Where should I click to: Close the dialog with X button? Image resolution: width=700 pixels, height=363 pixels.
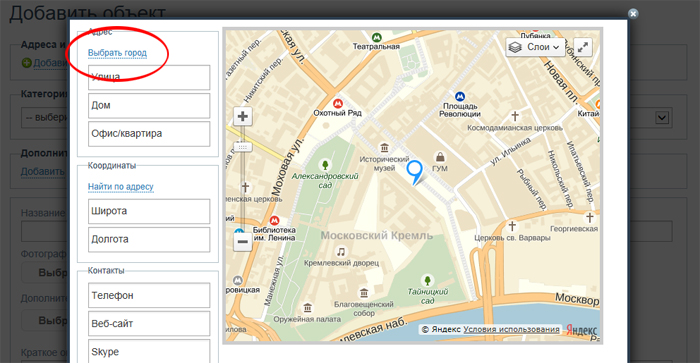point(633,13)
